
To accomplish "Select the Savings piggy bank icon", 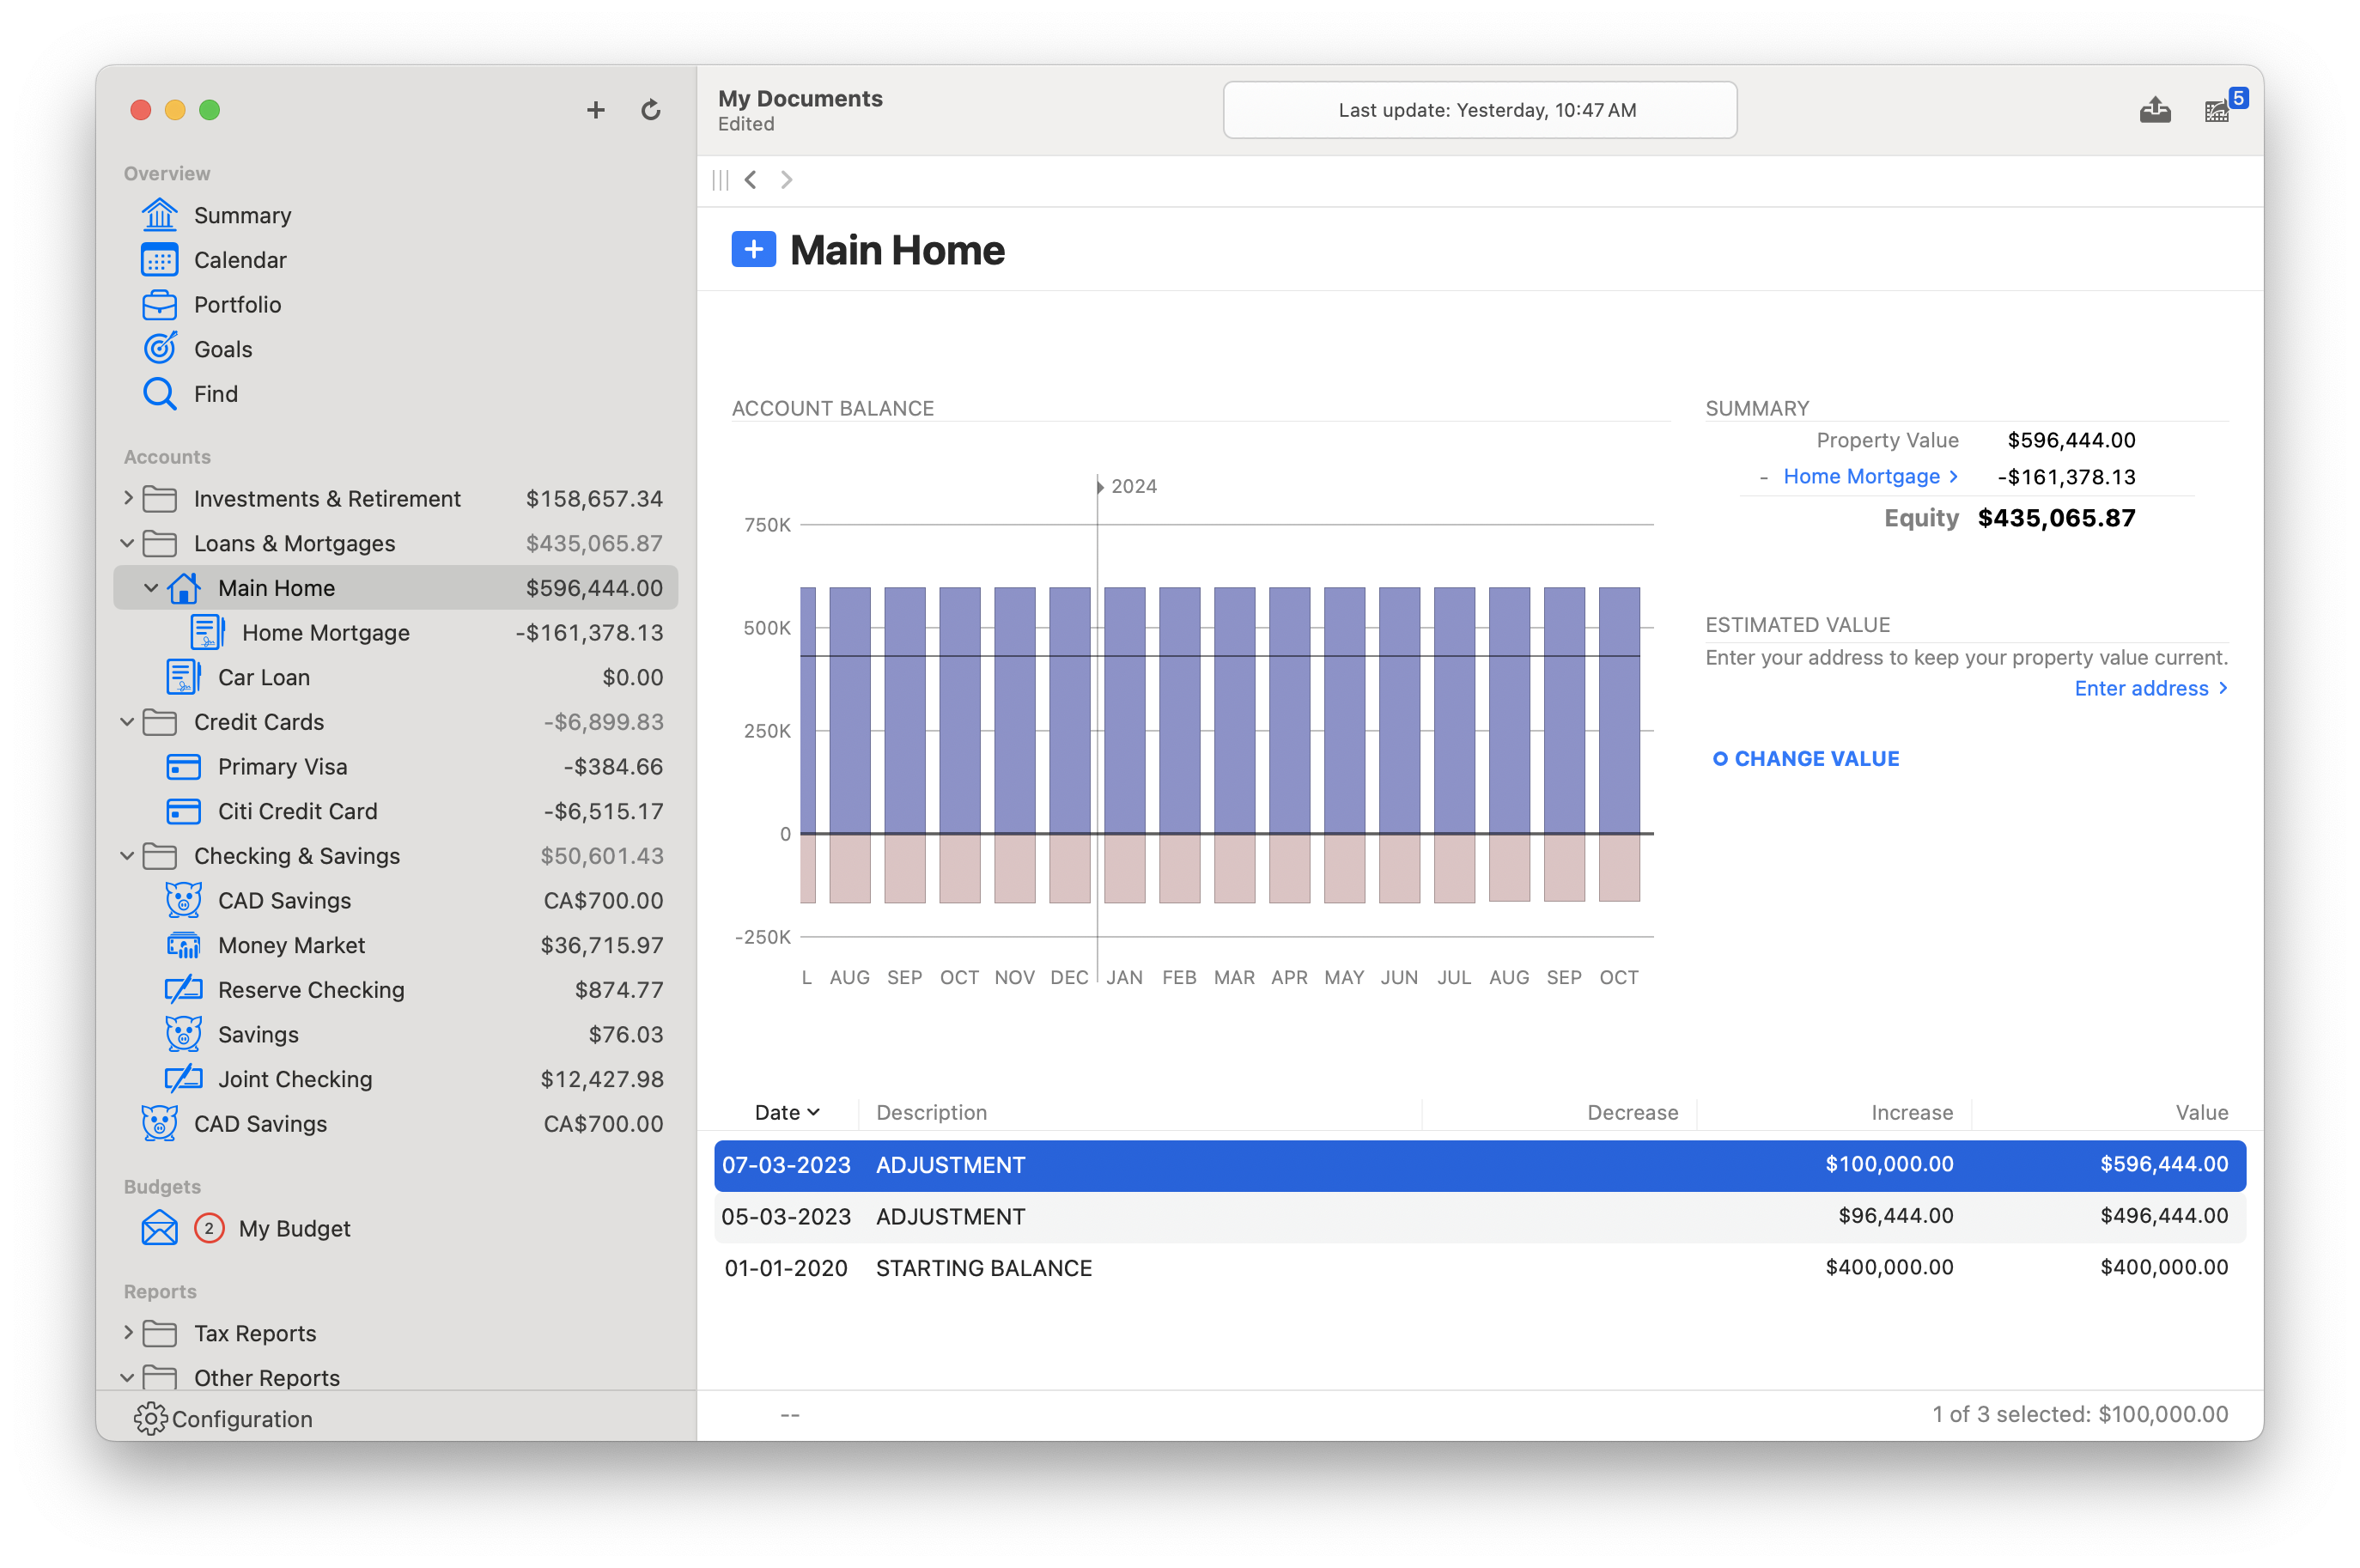I will click(x=183, y=1034).
